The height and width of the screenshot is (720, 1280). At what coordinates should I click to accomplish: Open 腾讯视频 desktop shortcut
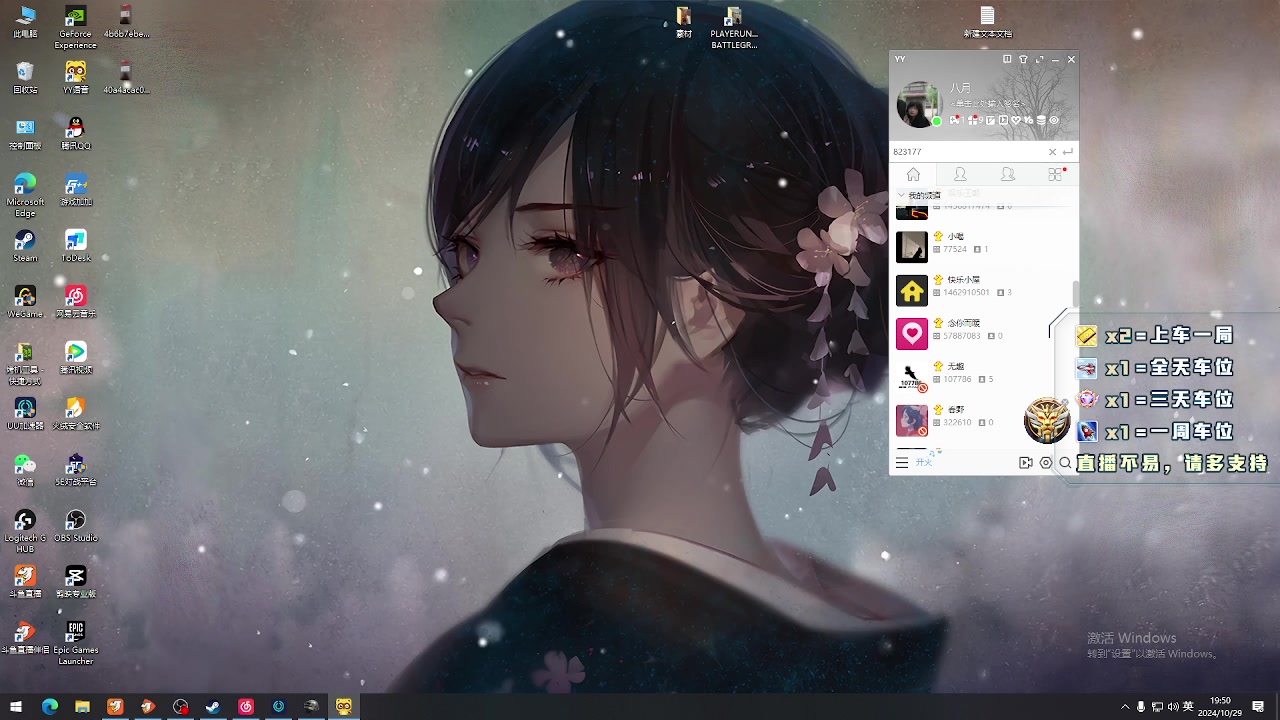(x=75, y=357)
